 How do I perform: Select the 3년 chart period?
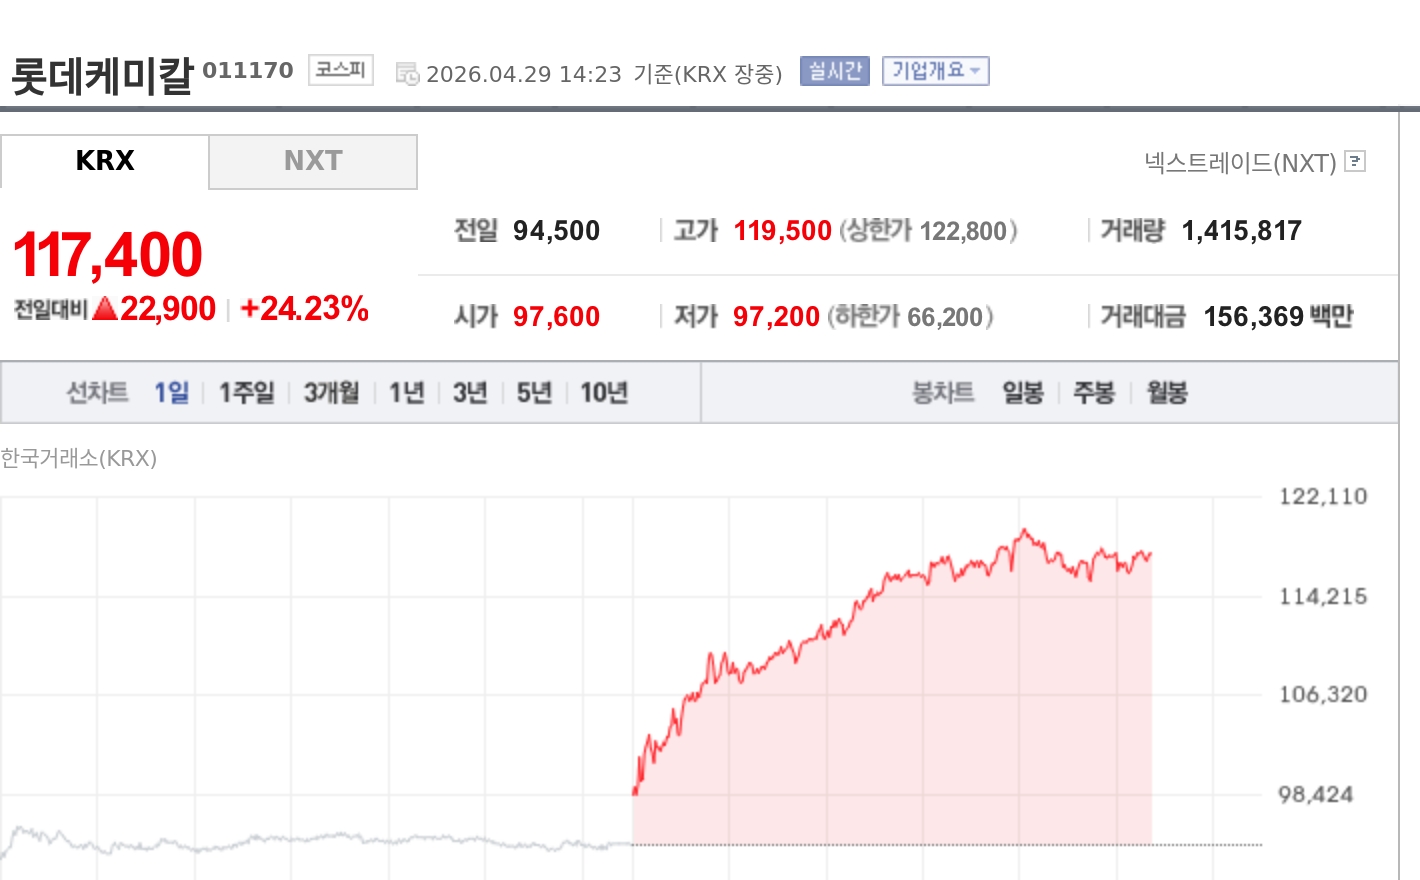[x=468, y=392]
